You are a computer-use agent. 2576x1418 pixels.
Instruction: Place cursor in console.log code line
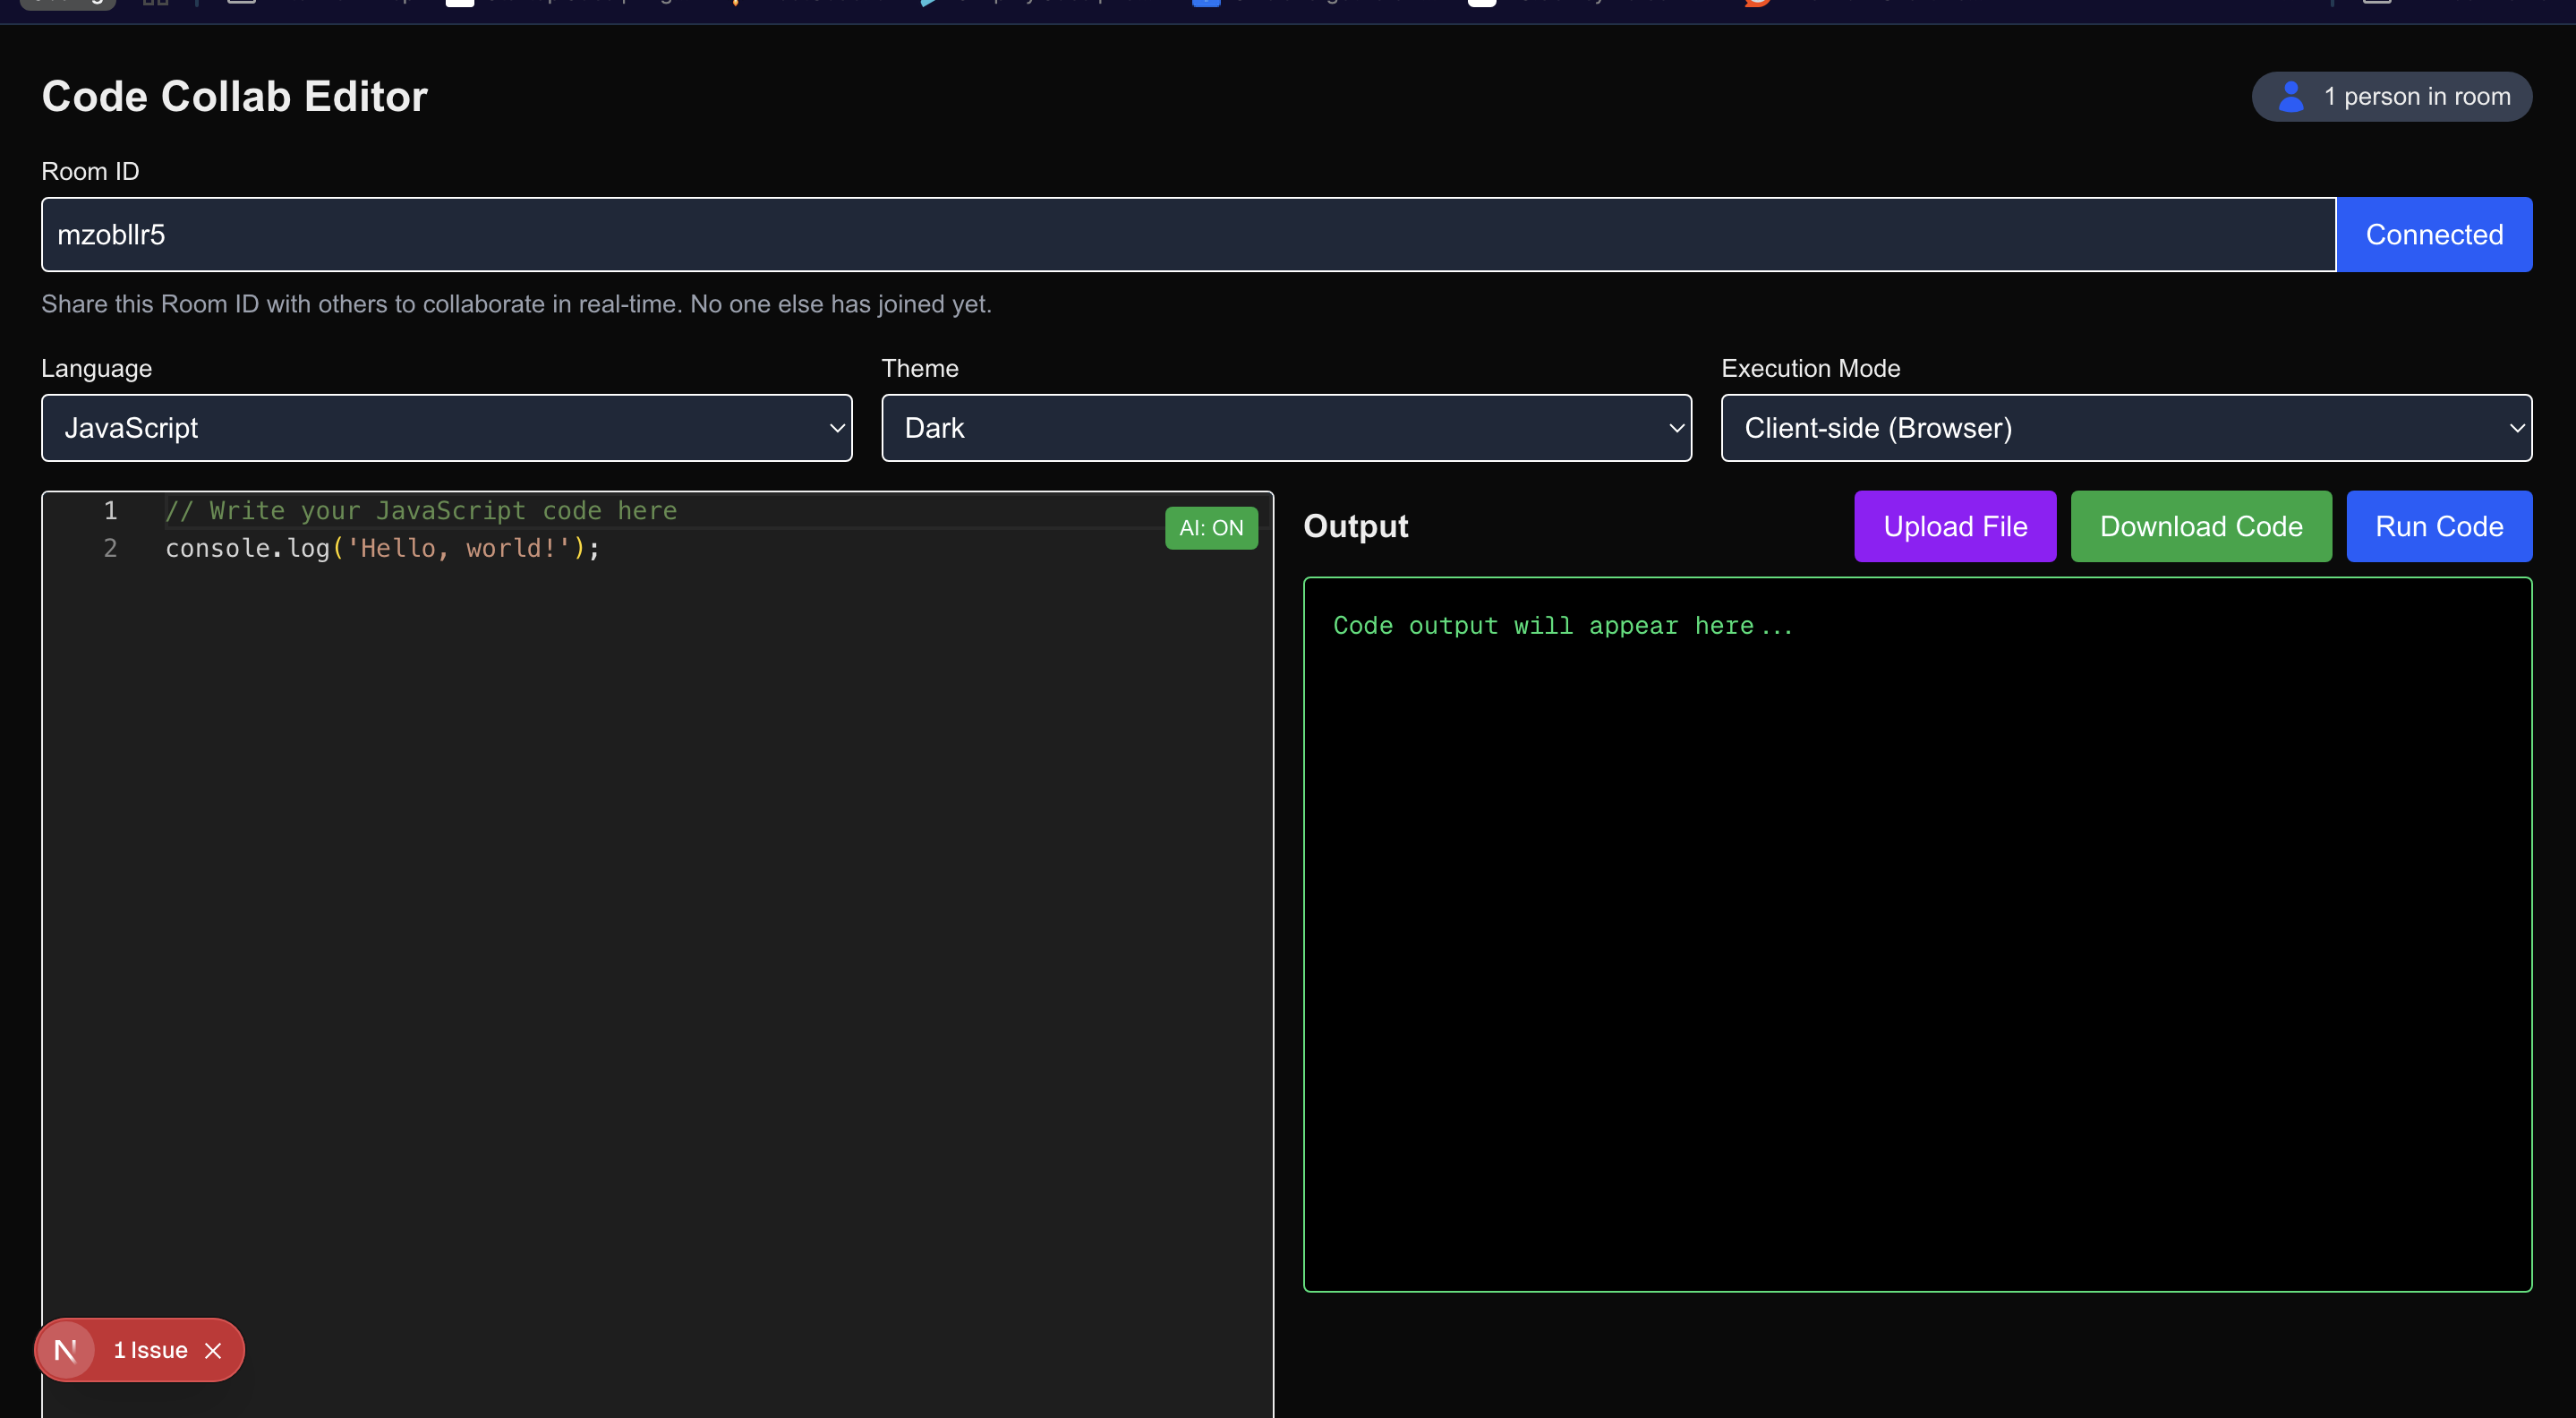click(x=382, y=548)
